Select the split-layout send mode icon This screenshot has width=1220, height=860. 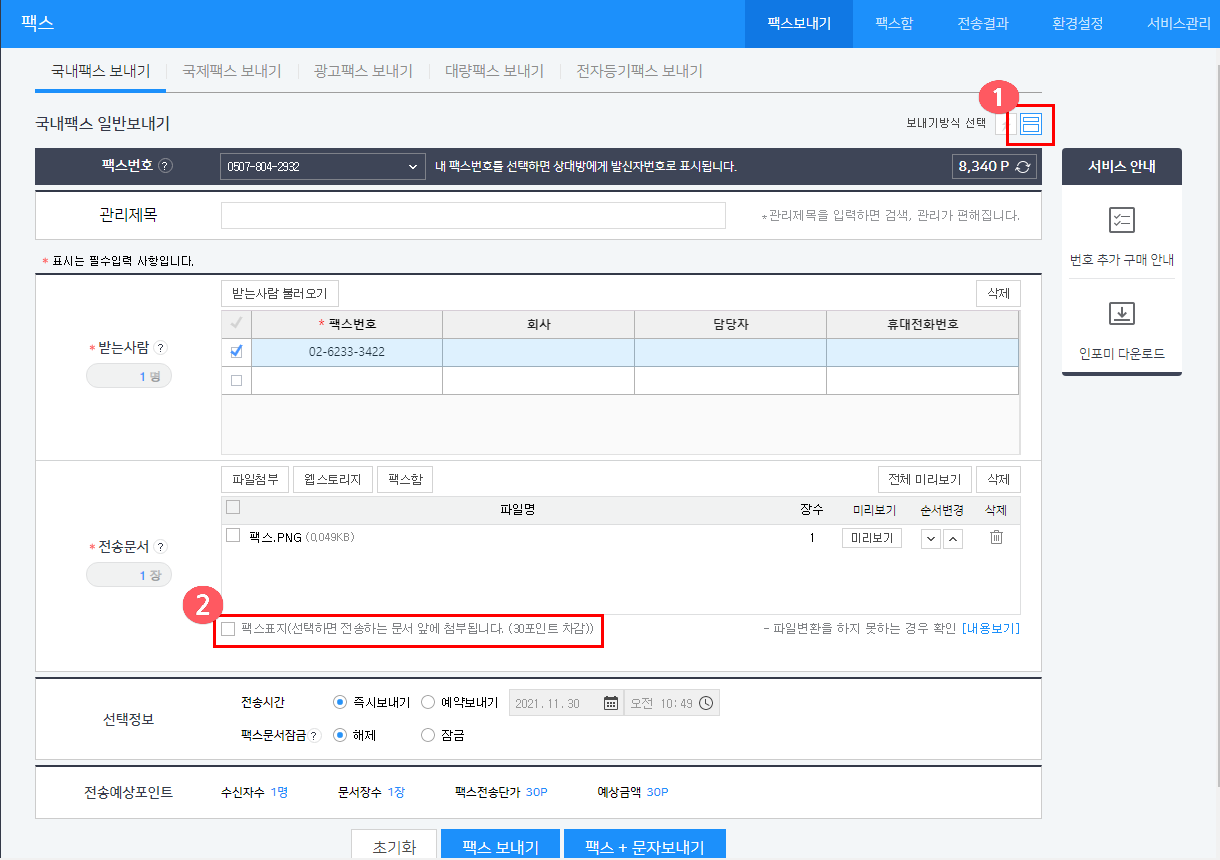coord(1031,123)
